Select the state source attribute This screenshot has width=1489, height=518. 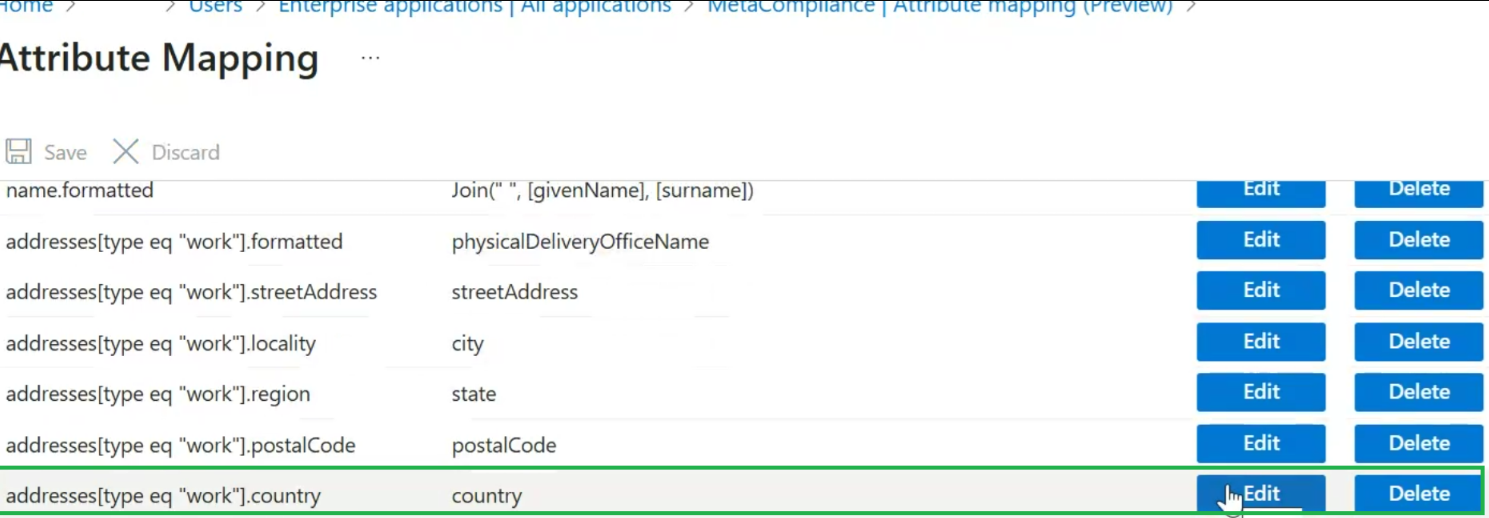coord(474,394)
